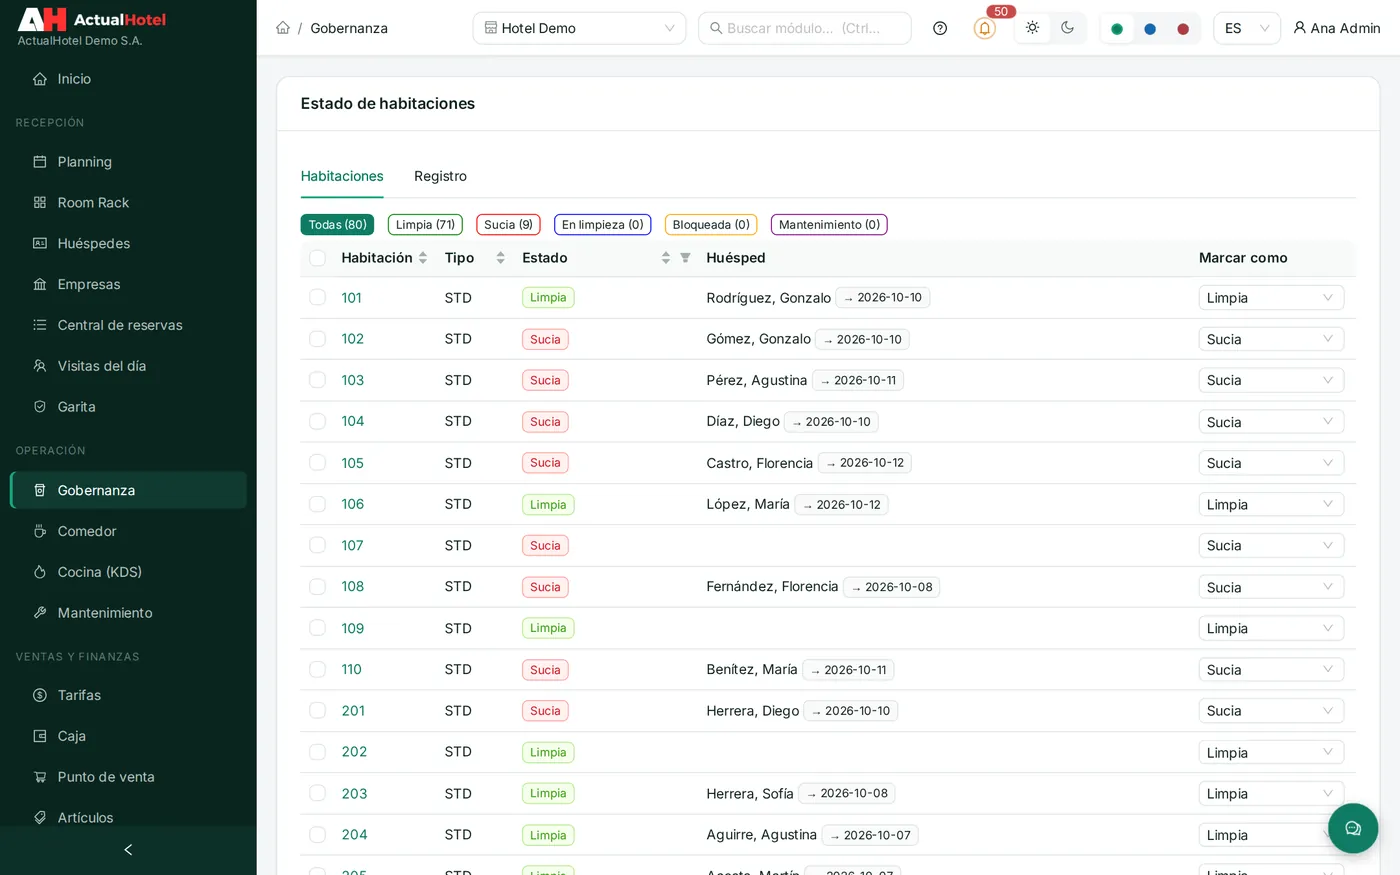
Task: Tick the checkbox for room 106
Action: coord(317,504)
